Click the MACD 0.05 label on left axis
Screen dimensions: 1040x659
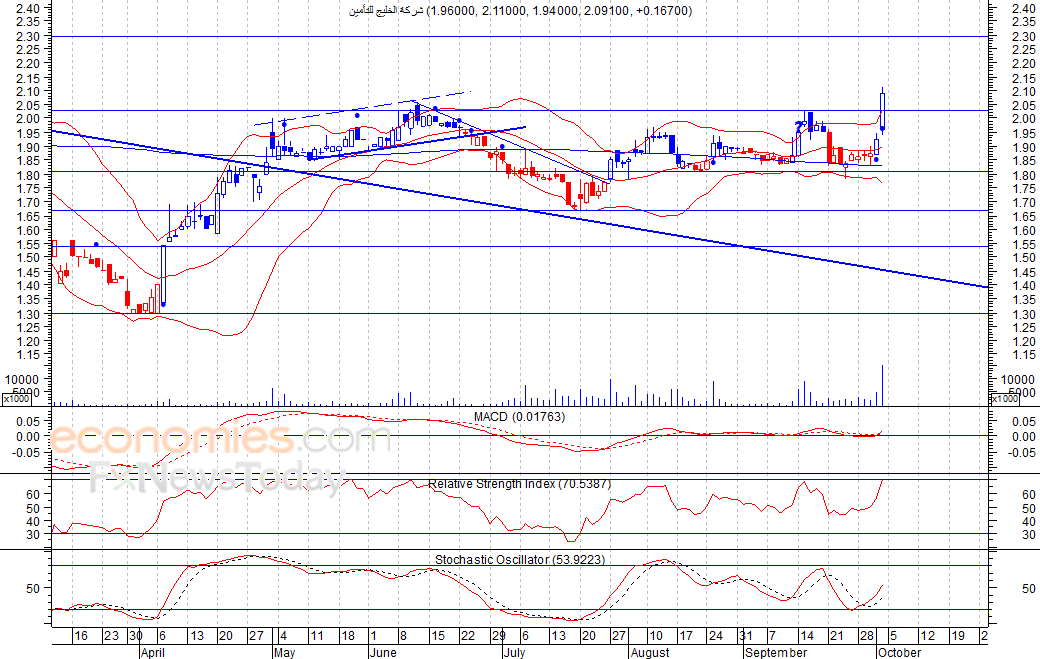point(28,422)
